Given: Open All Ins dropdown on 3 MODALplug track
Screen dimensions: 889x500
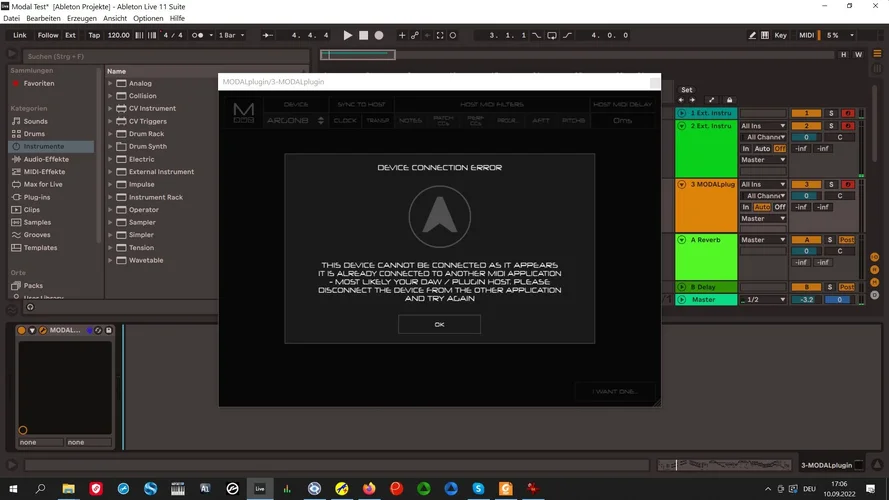Looking at the screenshot, I should pyautogui.click(x=763, y=184).
